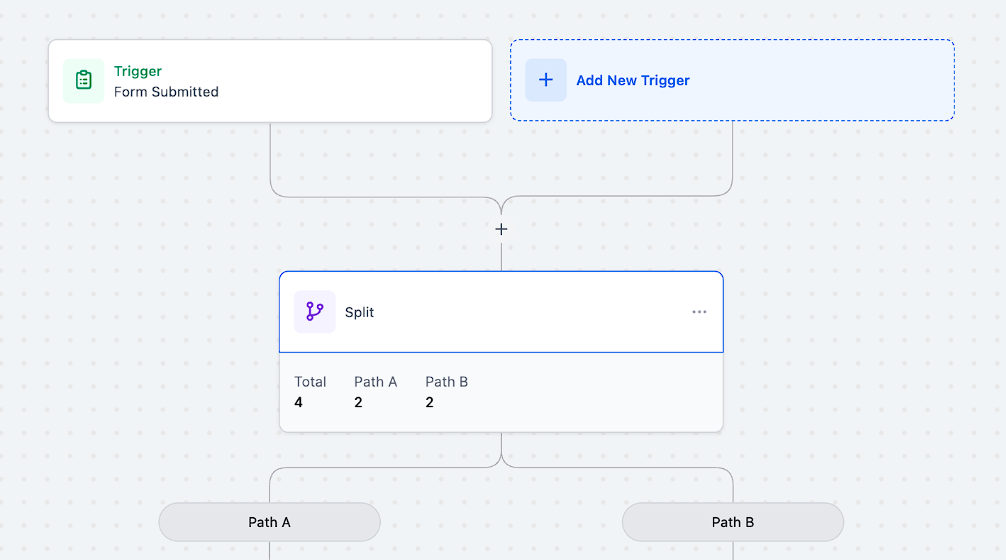Click the Split statistics footer panel

pos(501,392)
